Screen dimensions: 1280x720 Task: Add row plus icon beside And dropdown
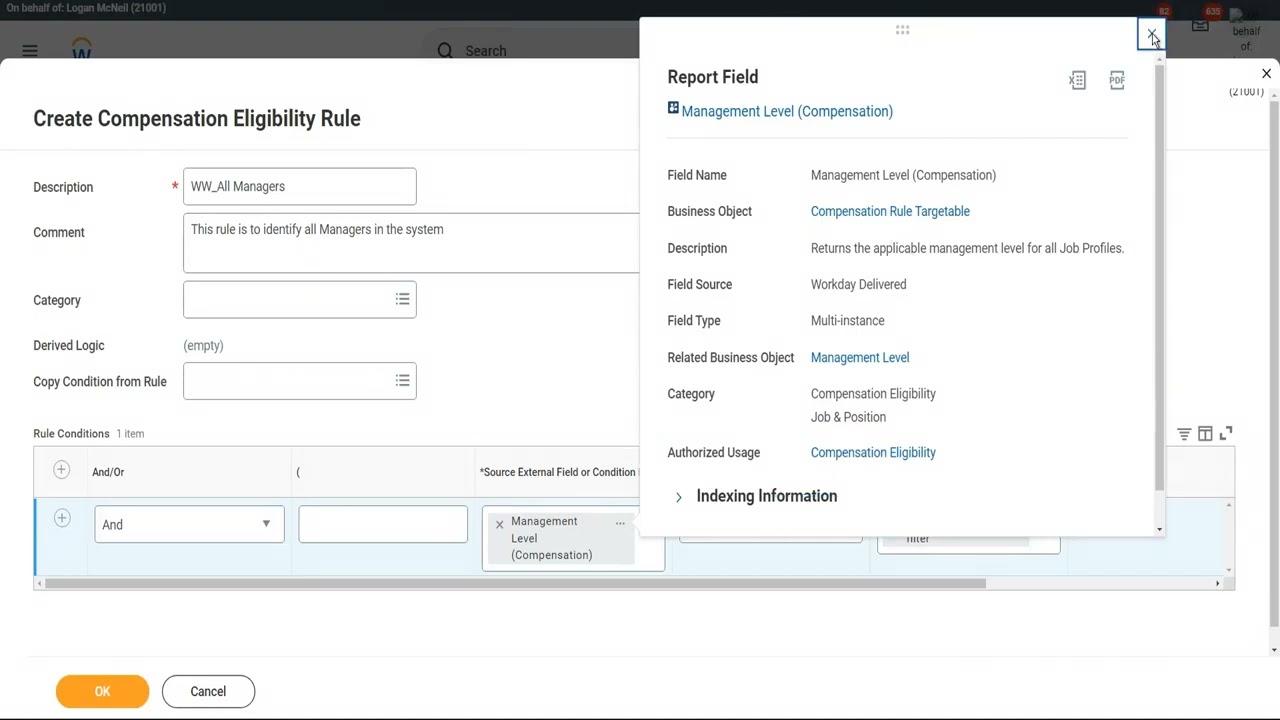point(61,518)
